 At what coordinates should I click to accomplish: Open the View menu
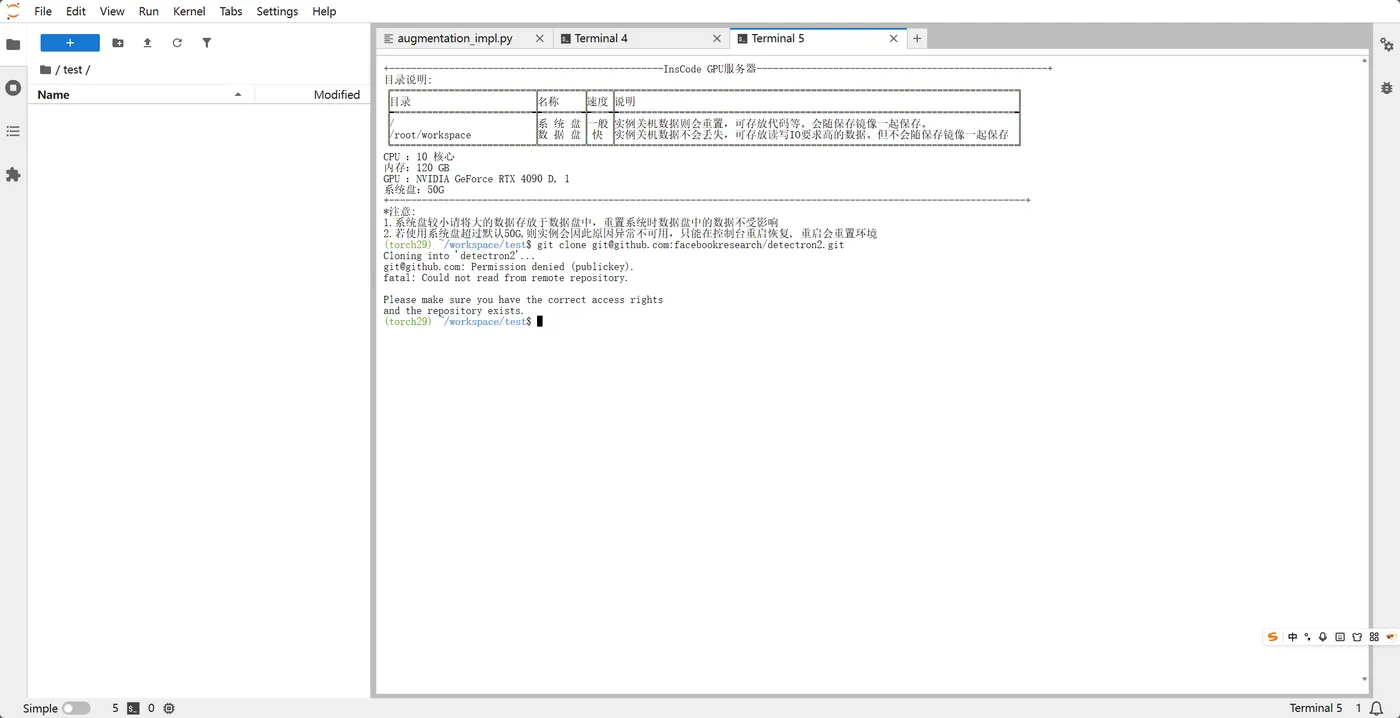click(x=112, y=11)
